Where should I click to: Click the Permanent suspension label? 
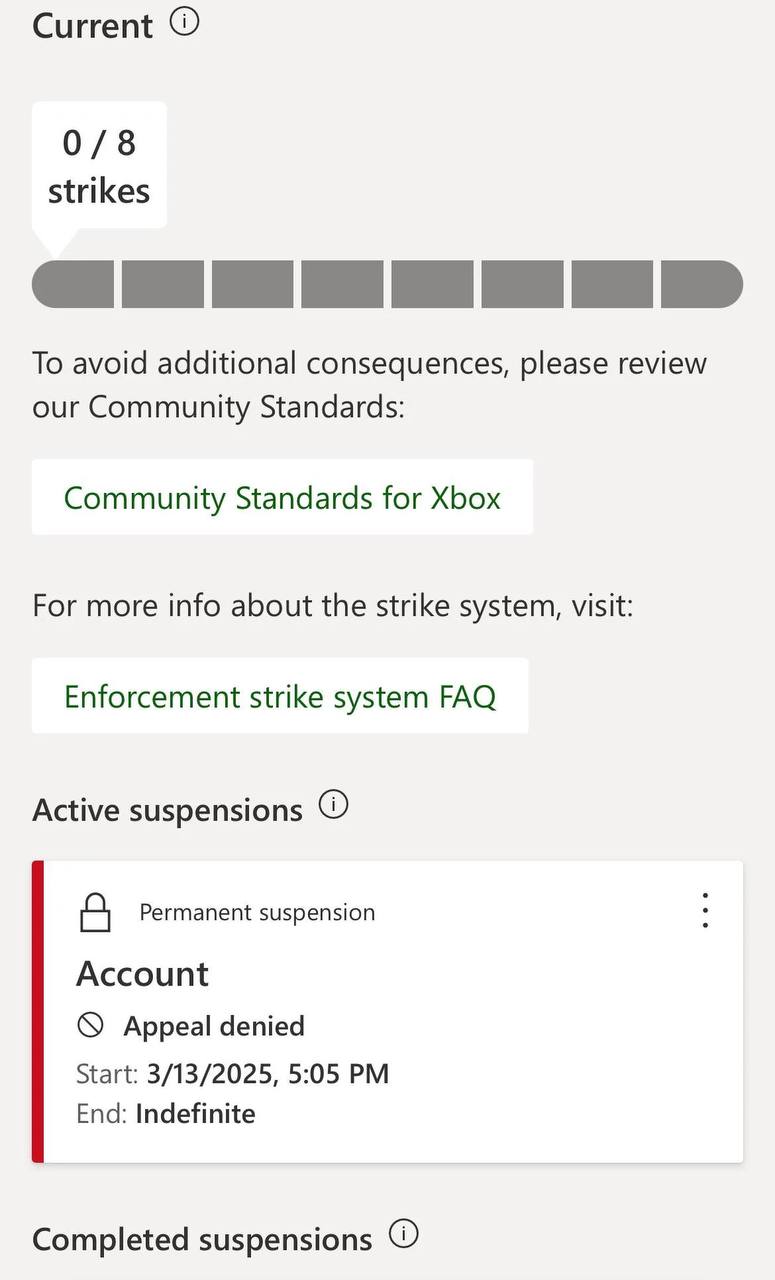[x=257, y=912]
